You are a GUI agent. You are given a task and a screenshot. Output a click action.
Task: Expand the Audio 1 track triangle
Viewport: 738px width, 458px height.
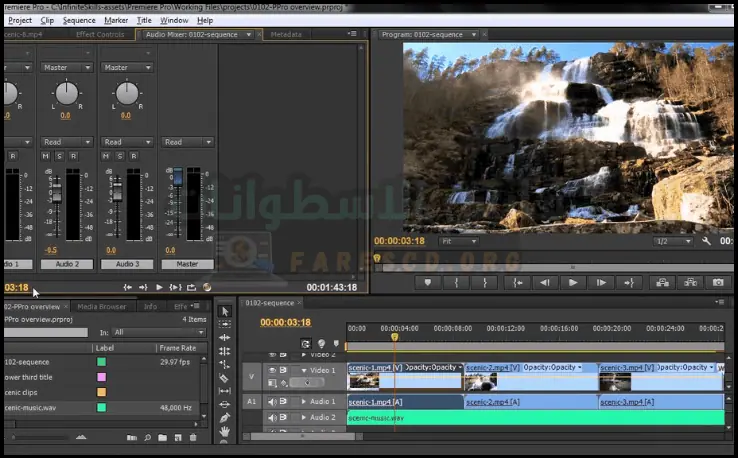pos(304,402)
